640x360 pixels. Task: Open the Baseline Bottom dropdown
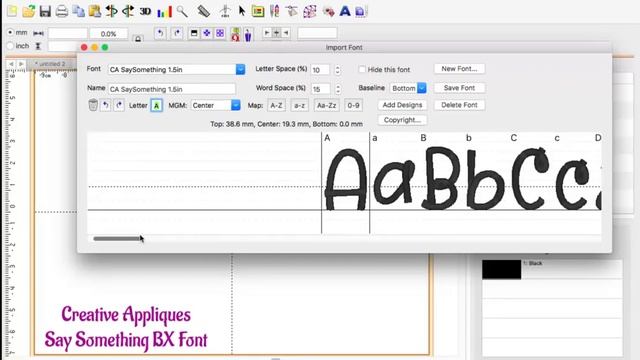408,88
